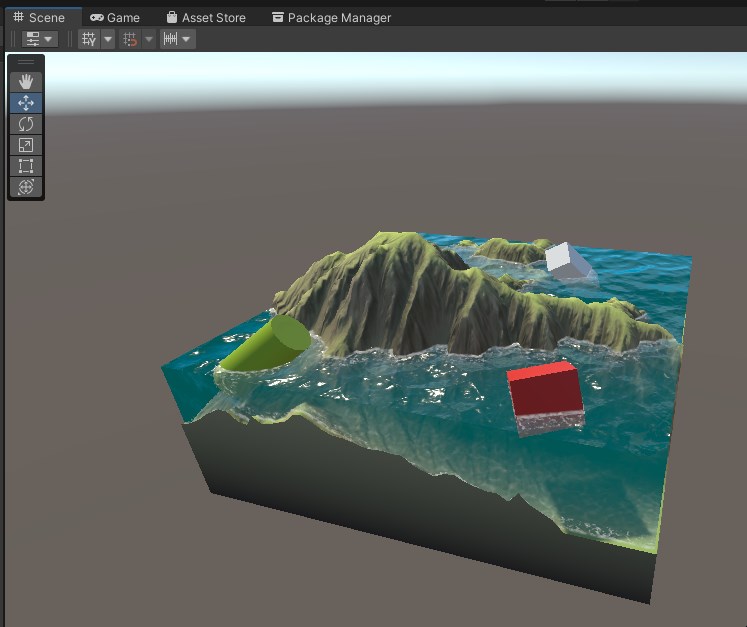Select the Scale tool

coord(26,145)
